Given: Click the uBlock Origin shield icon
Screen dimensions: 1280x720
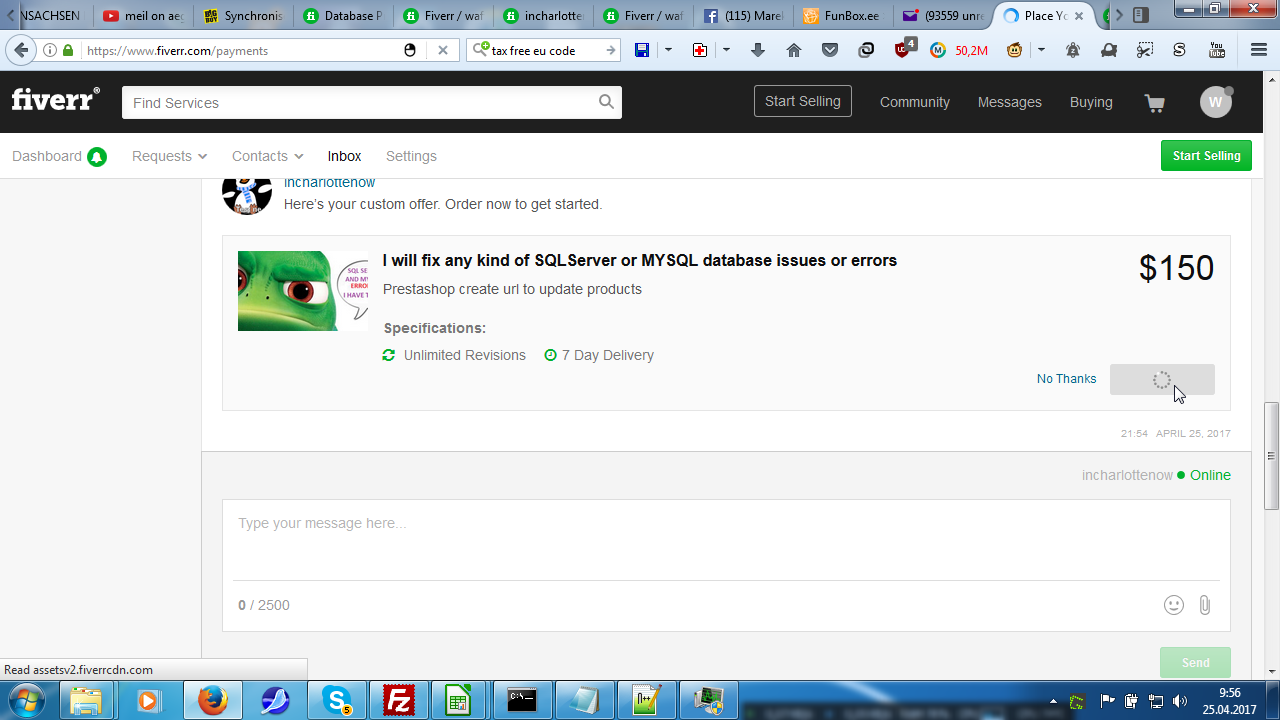Looking at the screenshot, I should [903, 50].
